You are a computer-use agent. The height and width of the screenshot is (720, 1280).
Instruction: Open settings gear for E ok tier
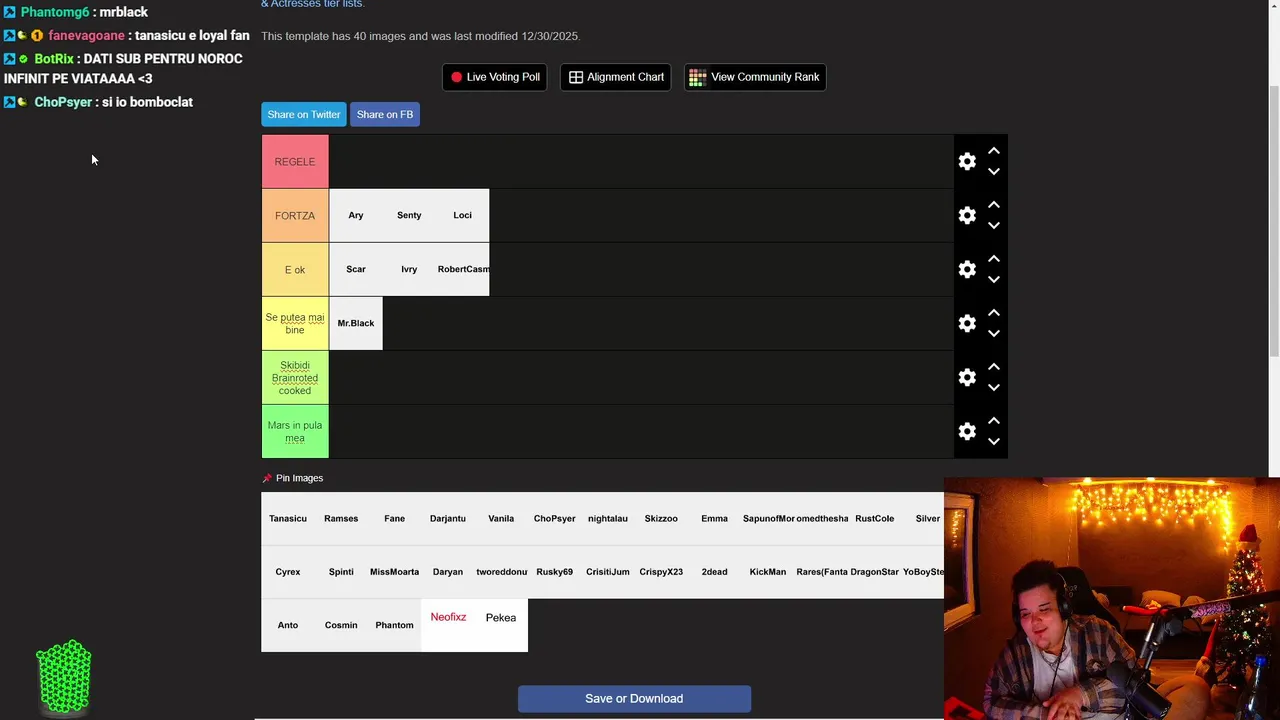point(967,269)
